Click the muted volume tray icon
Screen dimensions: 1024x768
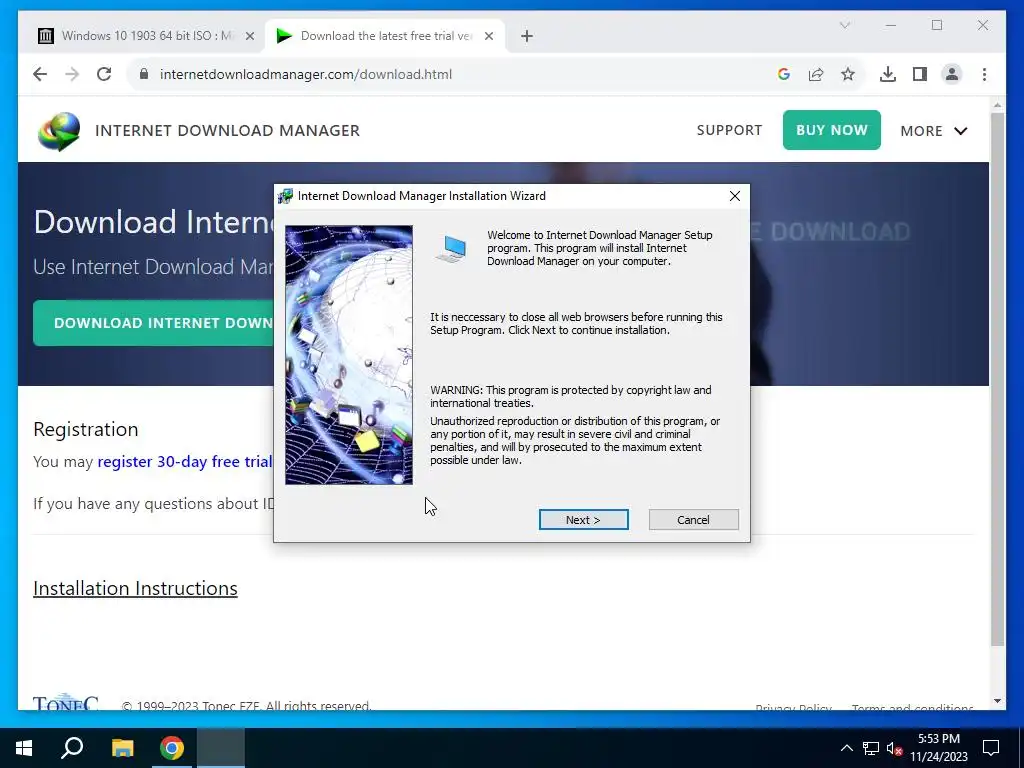pyautogui.click(x=894, y=749)
